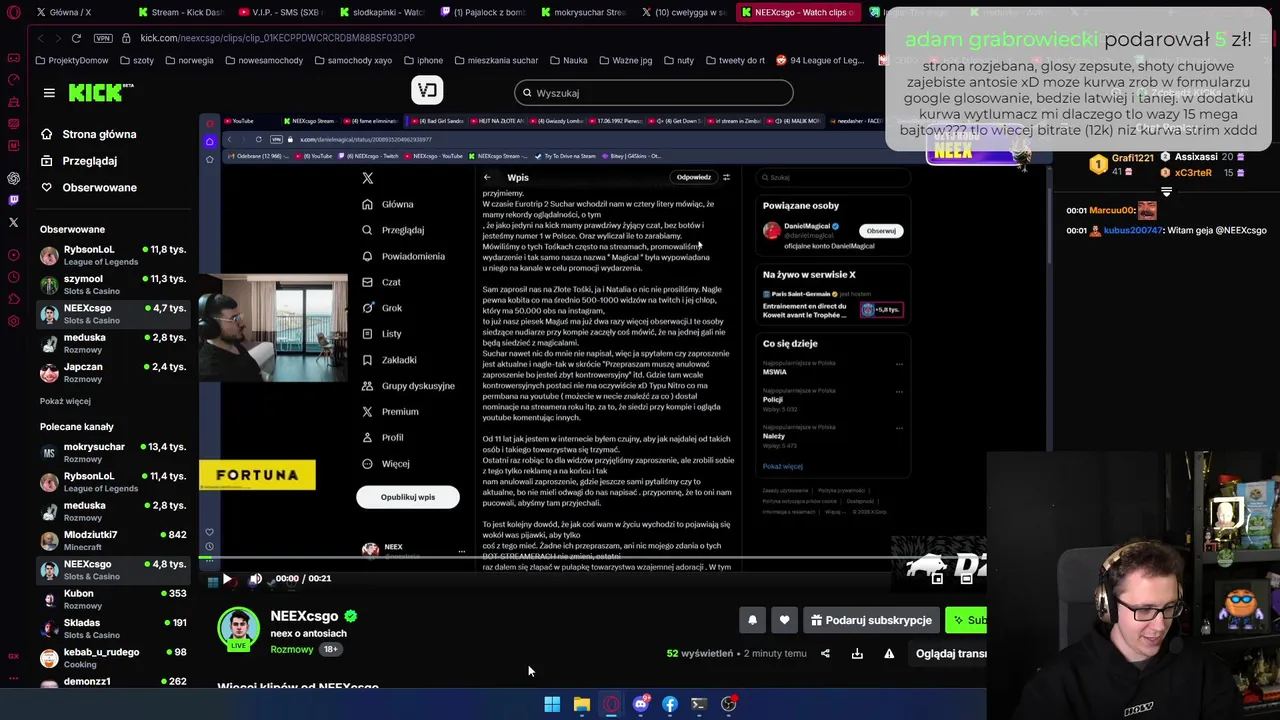Open the Rozmowy category link
The height and width of the screenshot is (720, 1280).
(x=292, y=650)
